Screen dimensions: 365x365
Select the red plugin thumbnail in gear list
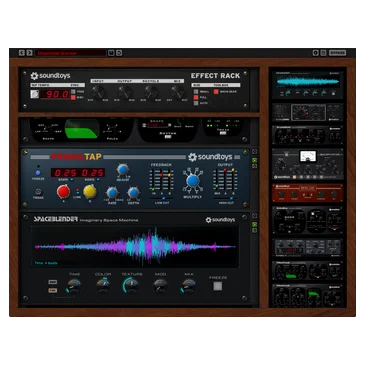click(x=307, y=193)
